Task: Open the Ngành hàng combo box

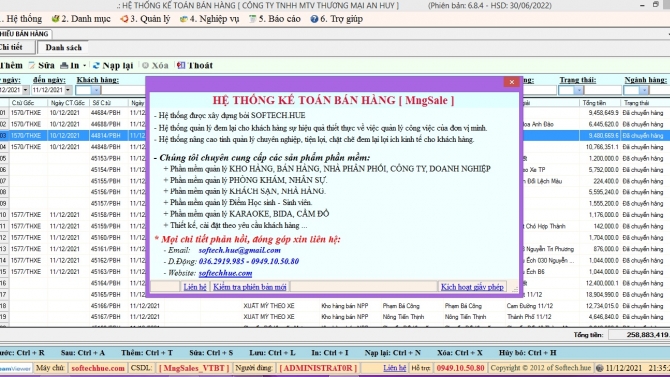Action: (x=644, y=90)
